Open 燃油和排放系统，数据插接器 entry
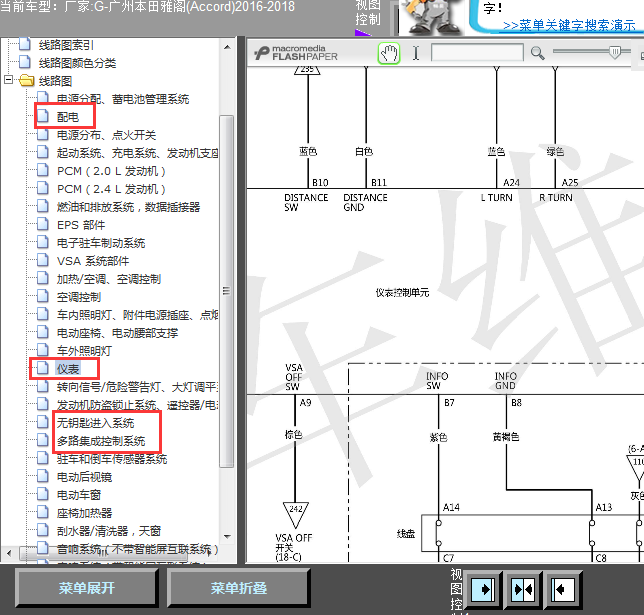Screen dimensions: 644x615 pos(128,207)
